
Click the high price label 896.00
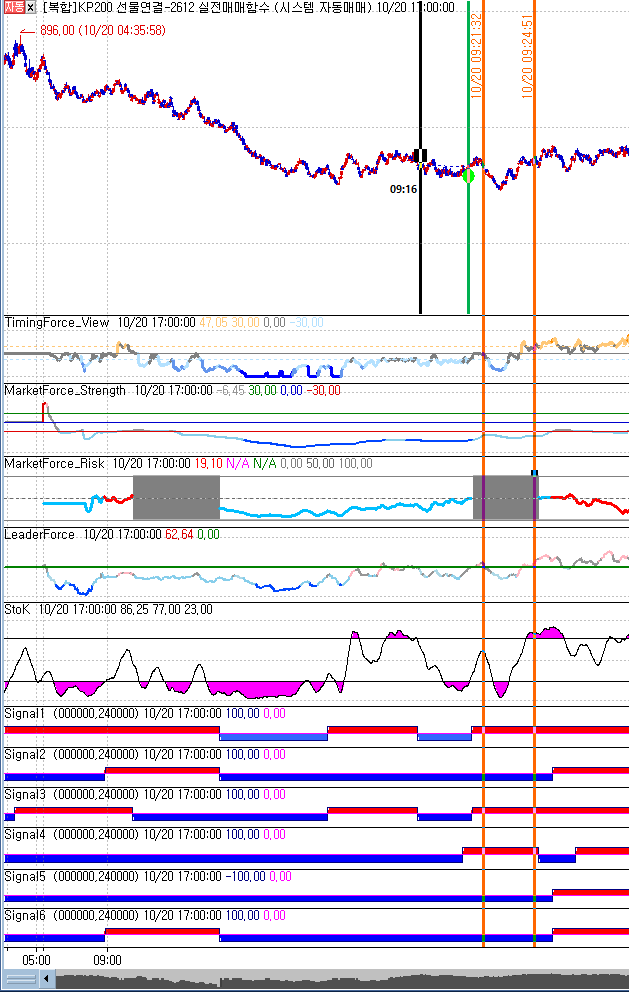pyautogui.click(x=57, y=30)
